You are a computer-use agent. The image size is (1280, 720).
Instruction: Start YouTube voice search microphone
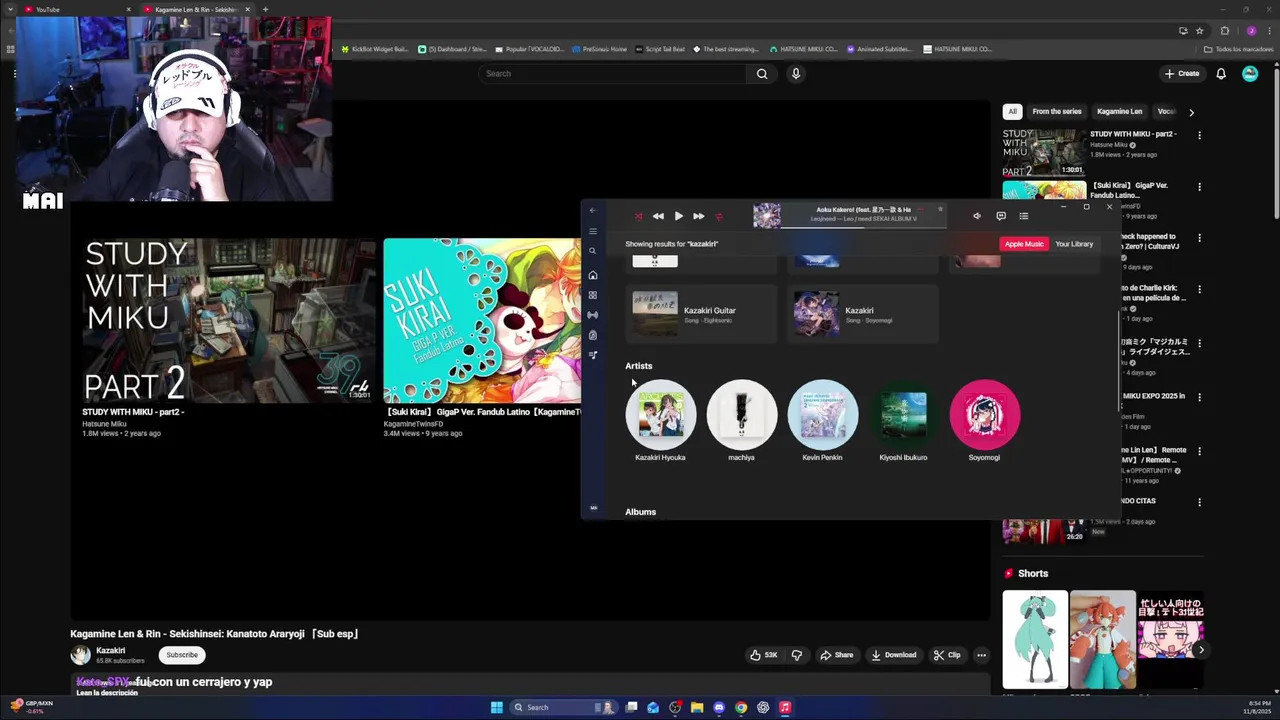(x=796, y=73)
